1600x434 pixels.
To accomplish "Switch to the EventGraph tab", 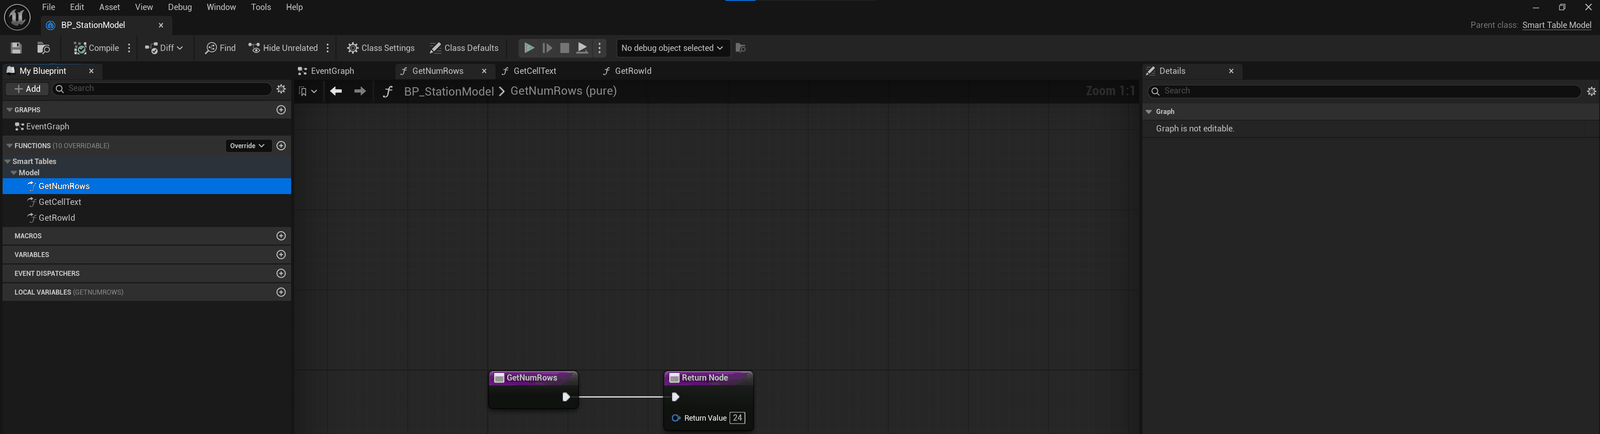I will point(332,71).
